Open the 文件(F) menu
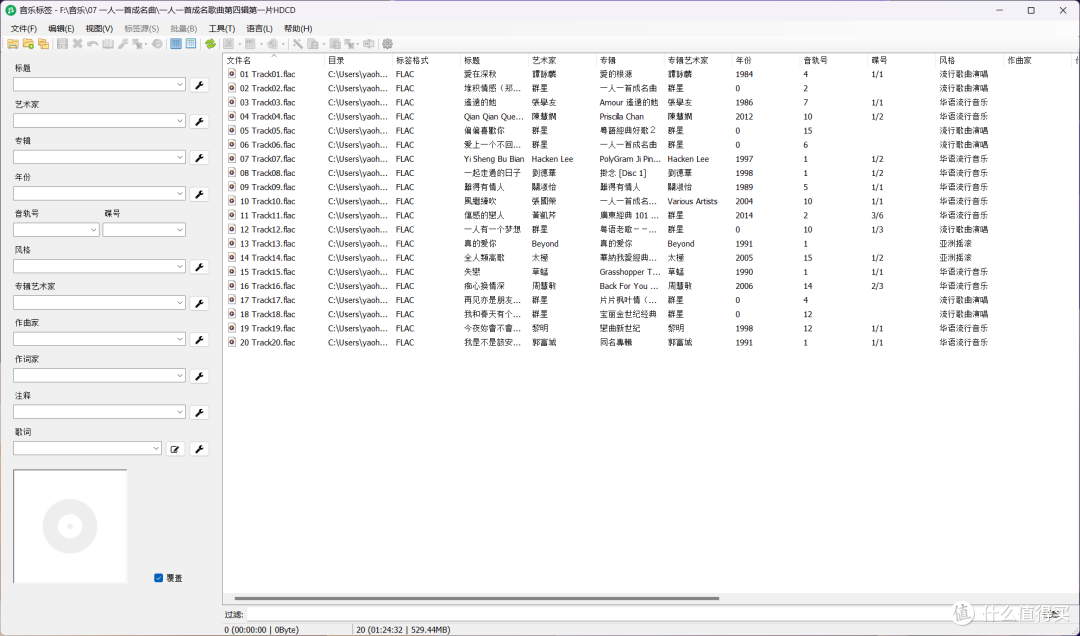Screen dimensions: 1080x636 point(24,29)
